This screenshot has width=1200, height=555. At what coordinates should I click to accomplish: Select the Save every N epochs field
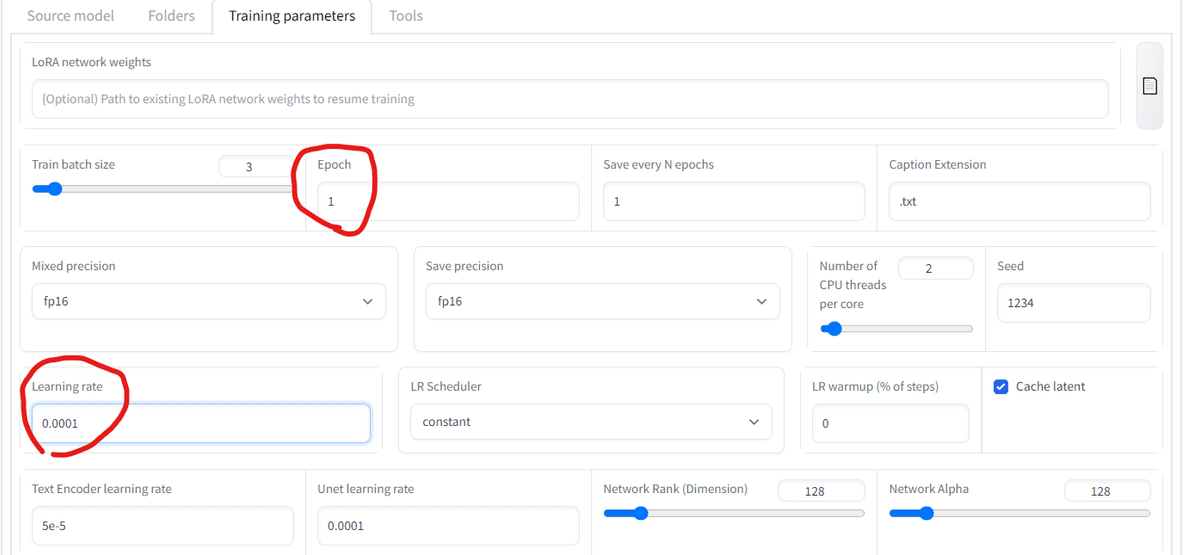734,201
